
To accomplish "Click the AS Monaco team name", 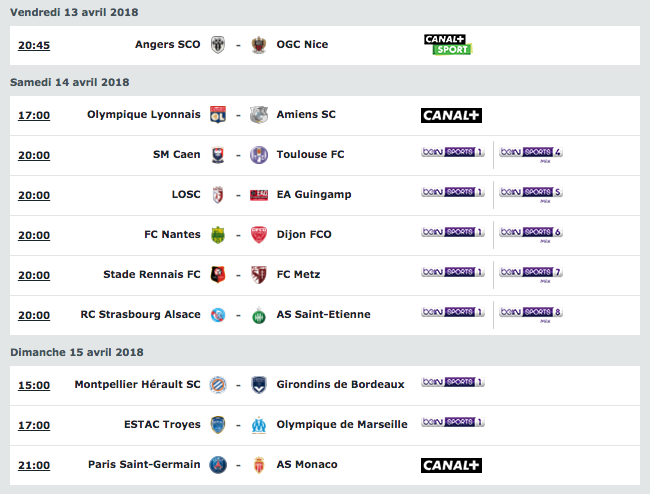I will pyautogui.click(x=307, y=465).
